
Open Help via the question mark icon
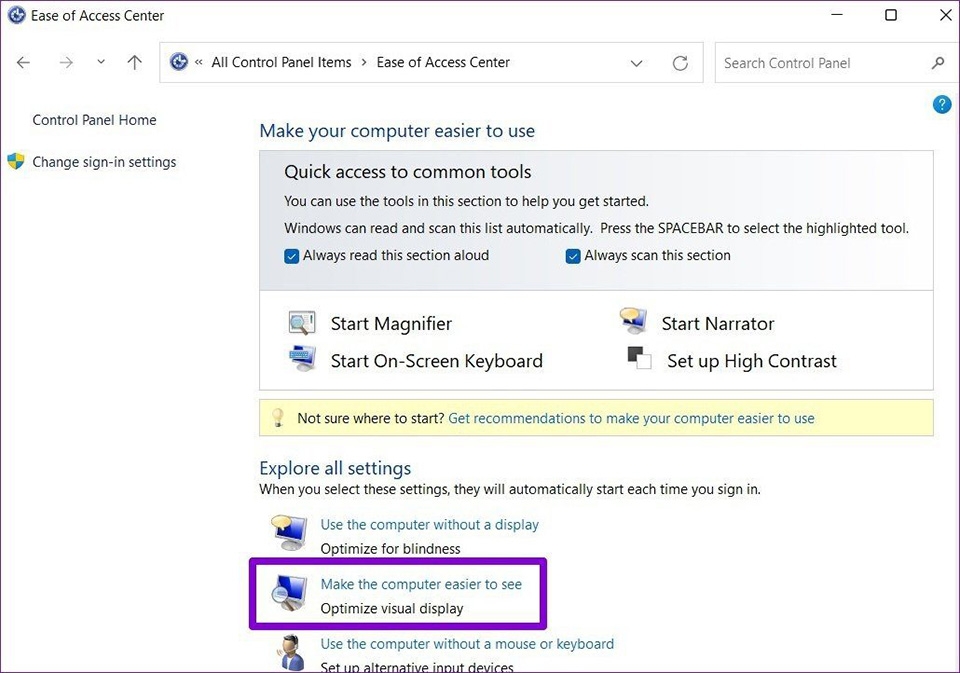pos(941,104)
